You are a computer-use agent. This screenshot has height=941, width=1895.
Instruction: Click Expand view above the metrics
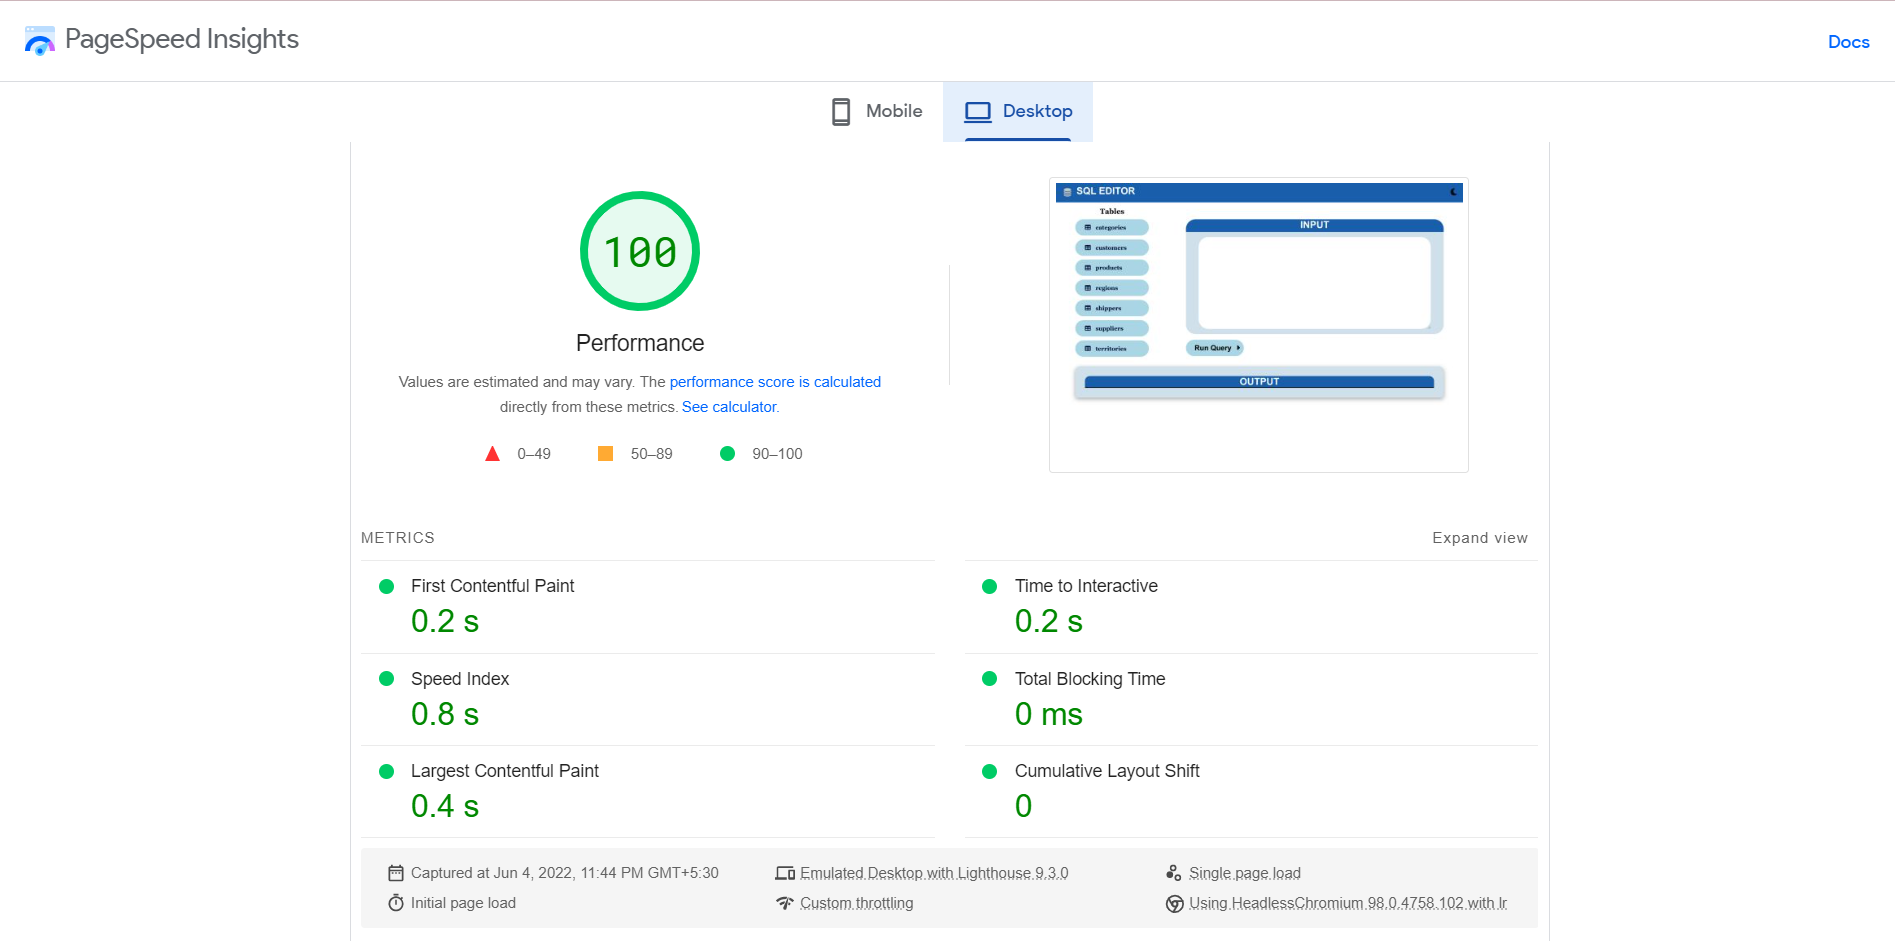[1480, 537]
